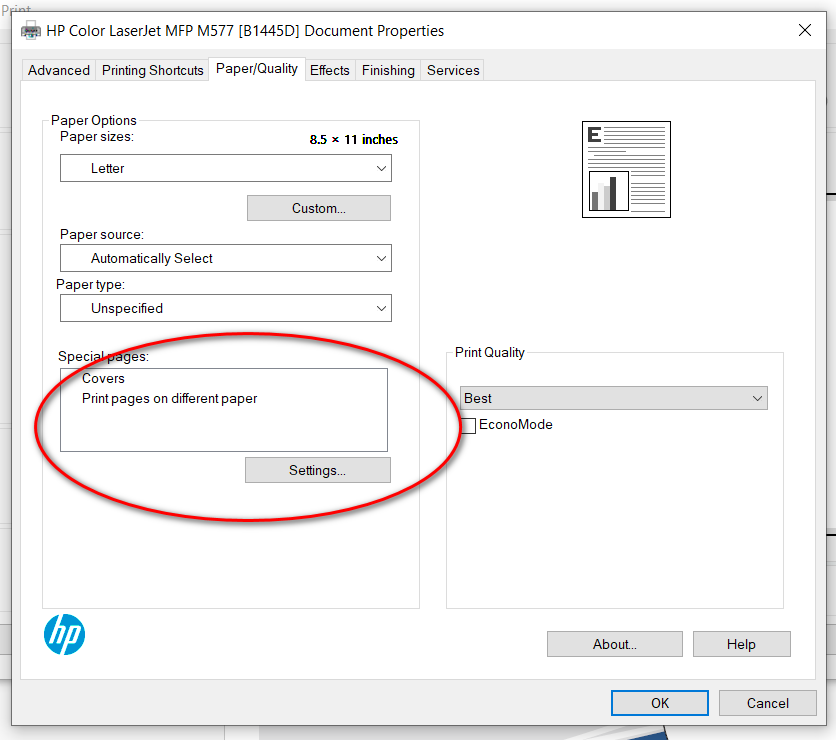Switch to the Finishing tab
The height and width of the screenshot is (740, 836).
(388, 70)
